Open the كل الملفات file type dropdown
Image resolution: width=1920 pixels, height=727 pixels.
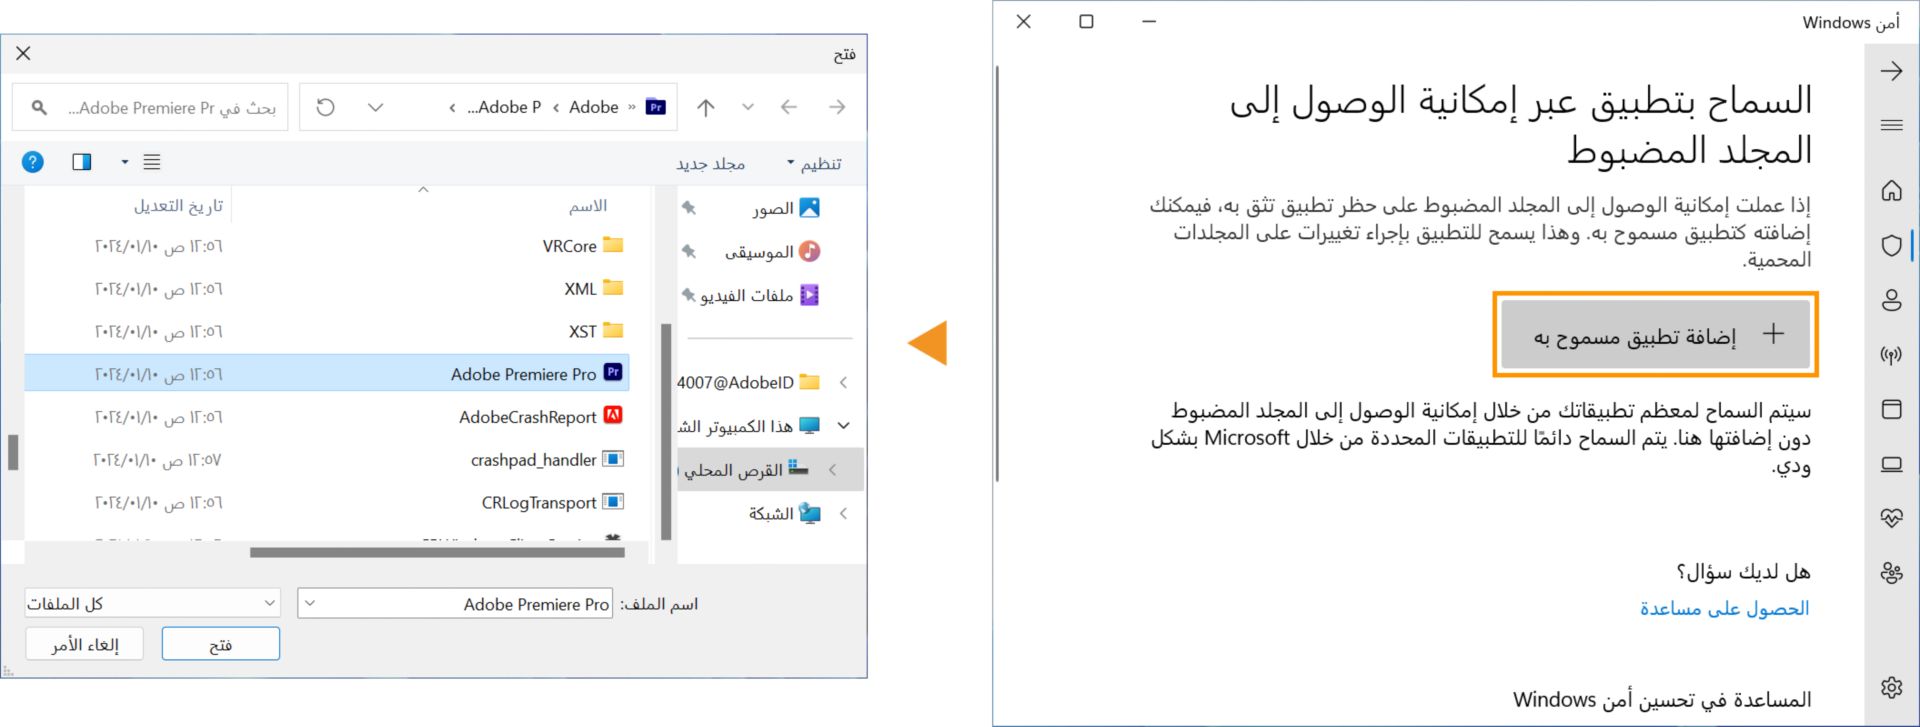coord(152,603)
